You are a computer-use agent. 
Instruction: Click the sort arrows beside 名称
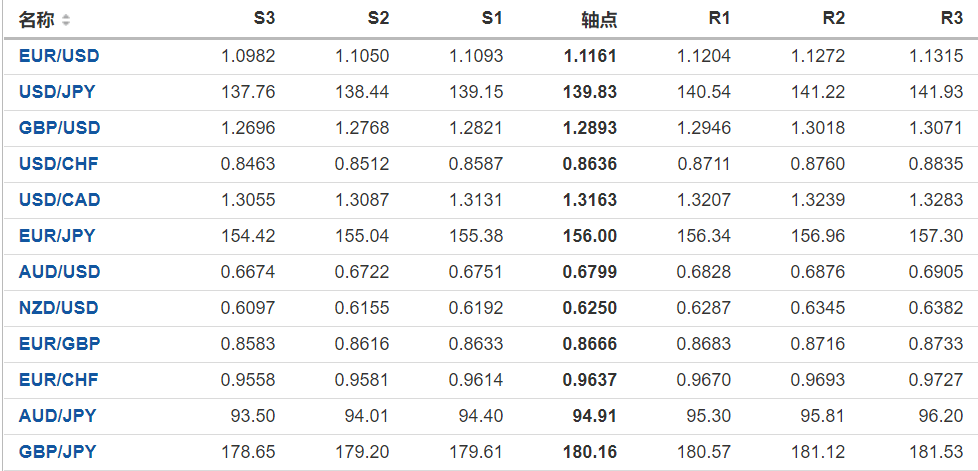(x=66, y=20)
